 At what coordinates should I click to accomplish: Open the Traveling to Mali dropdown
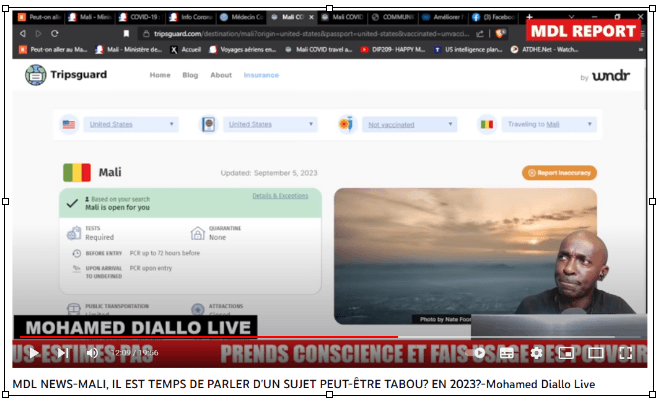tap(549, 124)
